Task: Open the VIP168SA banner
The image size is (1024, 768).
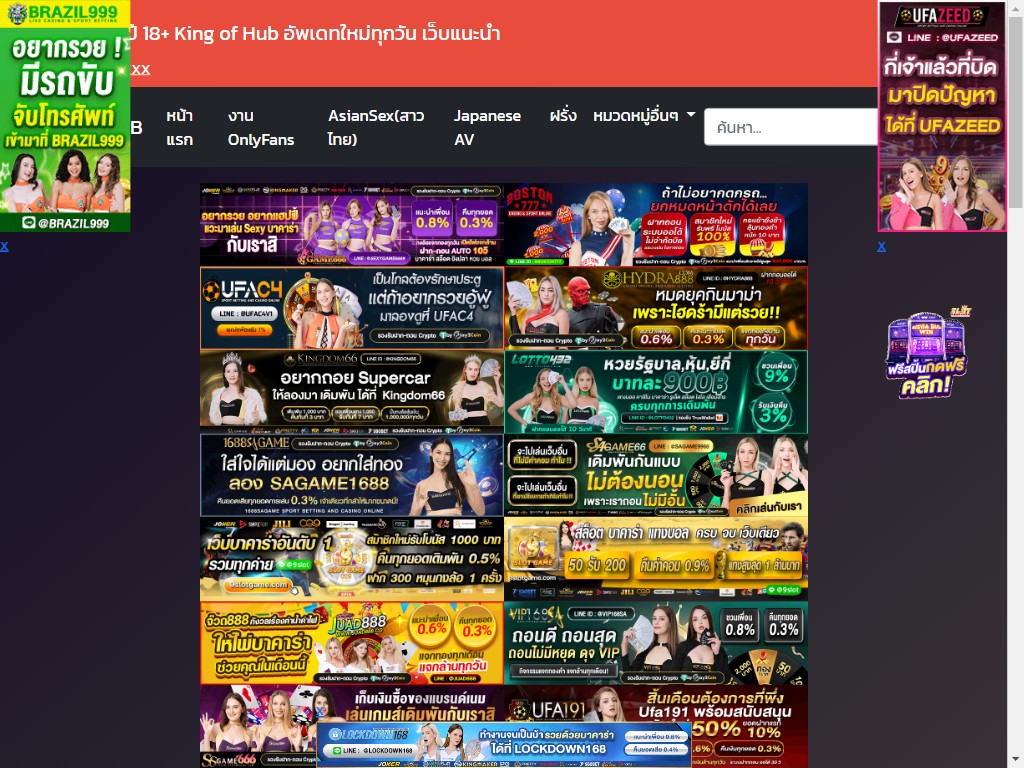Action: [x=656, y=643]
